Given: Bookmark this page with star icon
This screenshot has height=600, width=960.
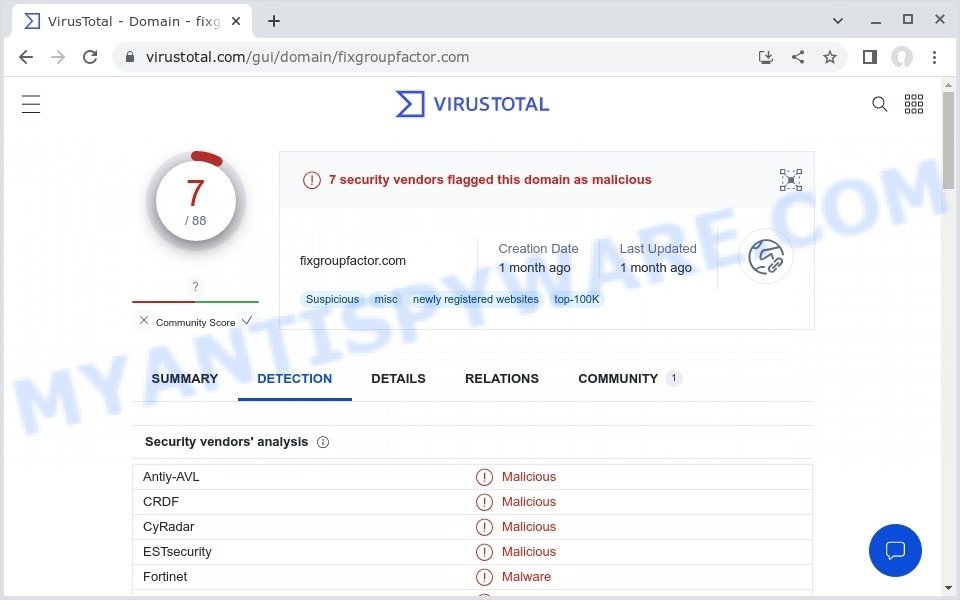Looking at the screenshot, I should pos(830,57).
